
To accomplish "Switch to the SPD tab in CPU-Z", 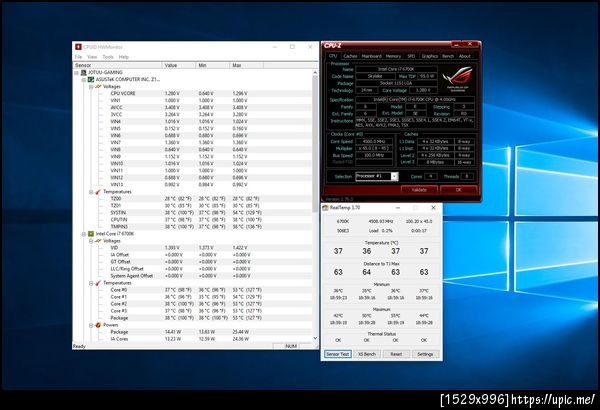I will coord(411,56).
